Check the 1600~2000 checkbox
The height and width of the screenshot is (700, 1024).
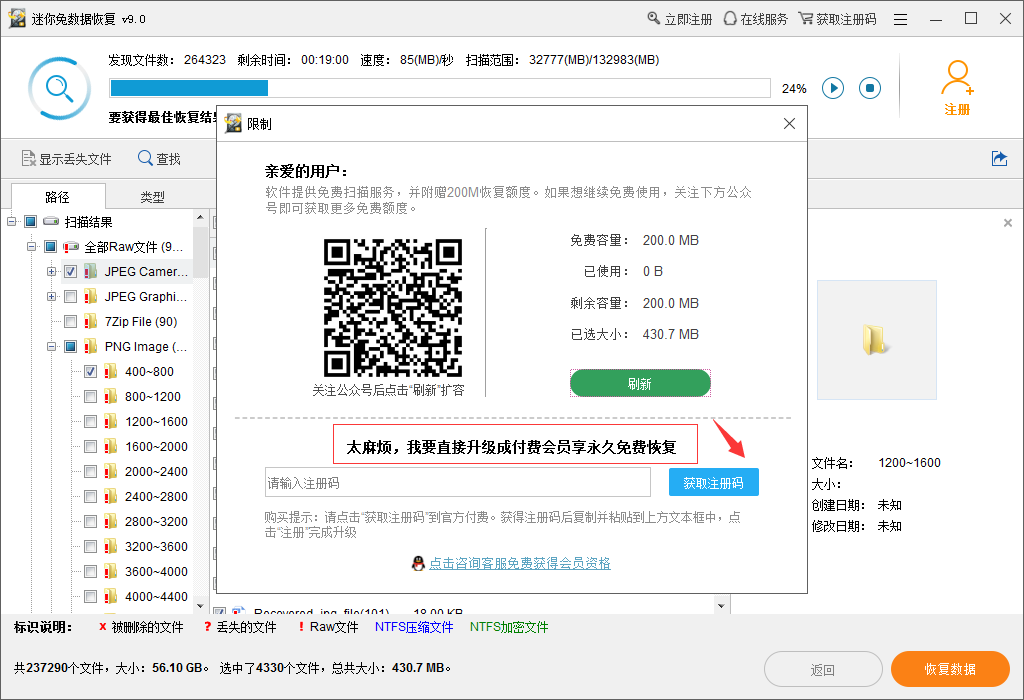[x=91, y=447]
